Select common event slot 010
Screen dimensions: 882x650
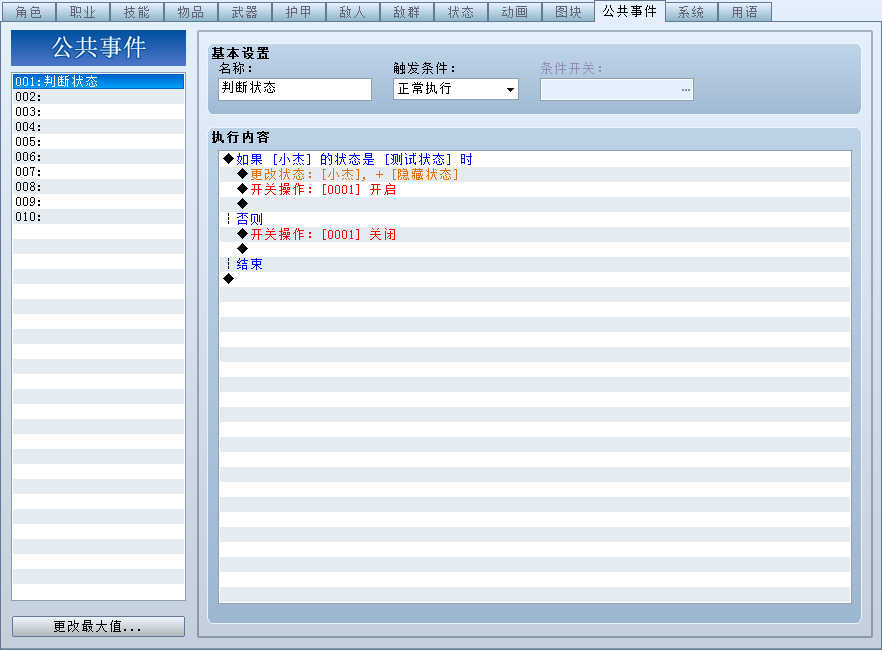click(98, 217)
